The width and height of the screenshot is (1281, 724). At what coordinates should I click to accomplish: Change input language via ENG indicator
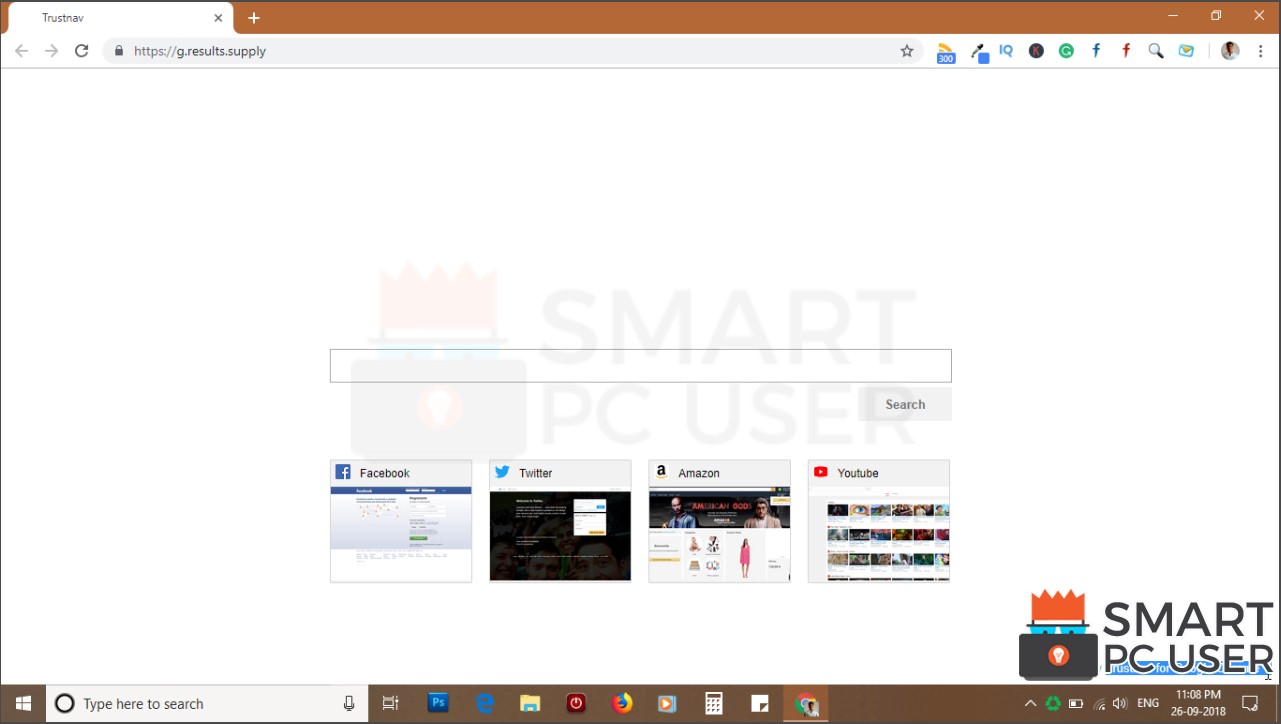tap(1148, 704)
